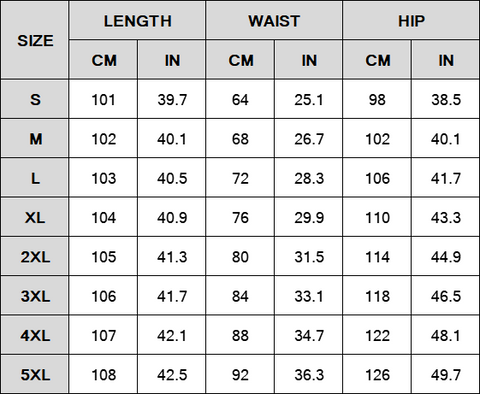Click the hip value 114 cell

(377, 257)
